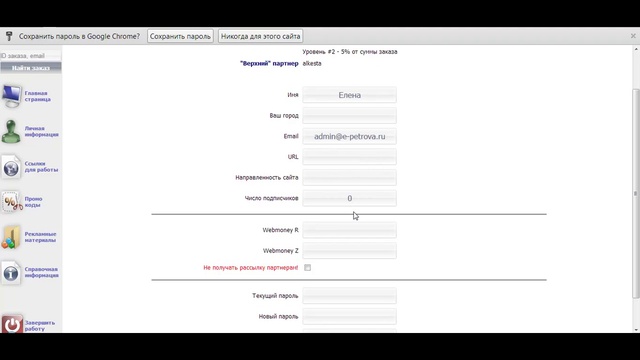Select the Справочная информация menu label

[41, 272]
